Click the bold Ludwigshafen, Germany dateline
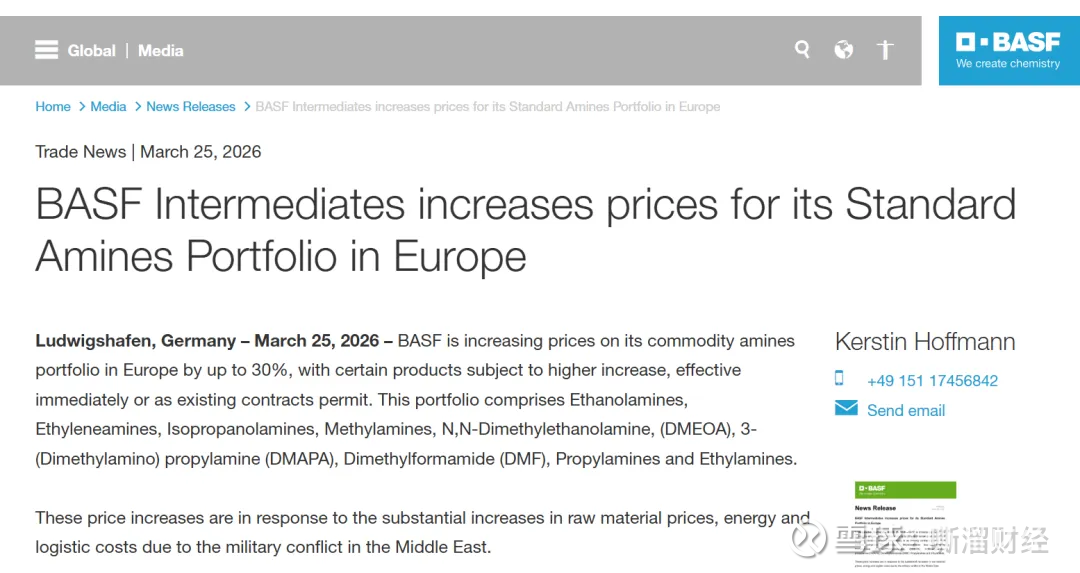Screen dimensions: 1080x573 tap(214, 341)
